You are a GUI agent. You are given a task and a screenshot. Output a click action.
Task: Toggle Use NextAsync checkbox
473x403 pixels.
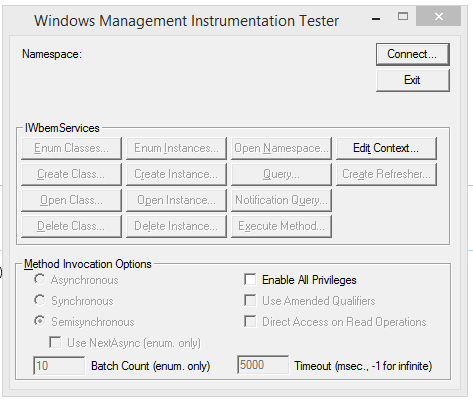coord(55,343)
